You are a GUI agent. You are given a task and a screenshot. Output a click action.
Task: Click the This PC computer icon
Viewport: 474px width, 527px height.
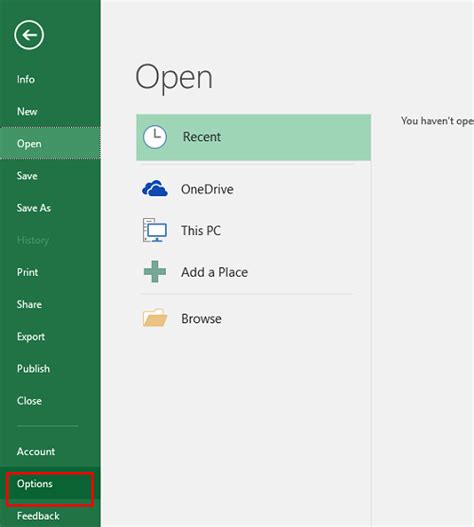(x=155, y=230)
